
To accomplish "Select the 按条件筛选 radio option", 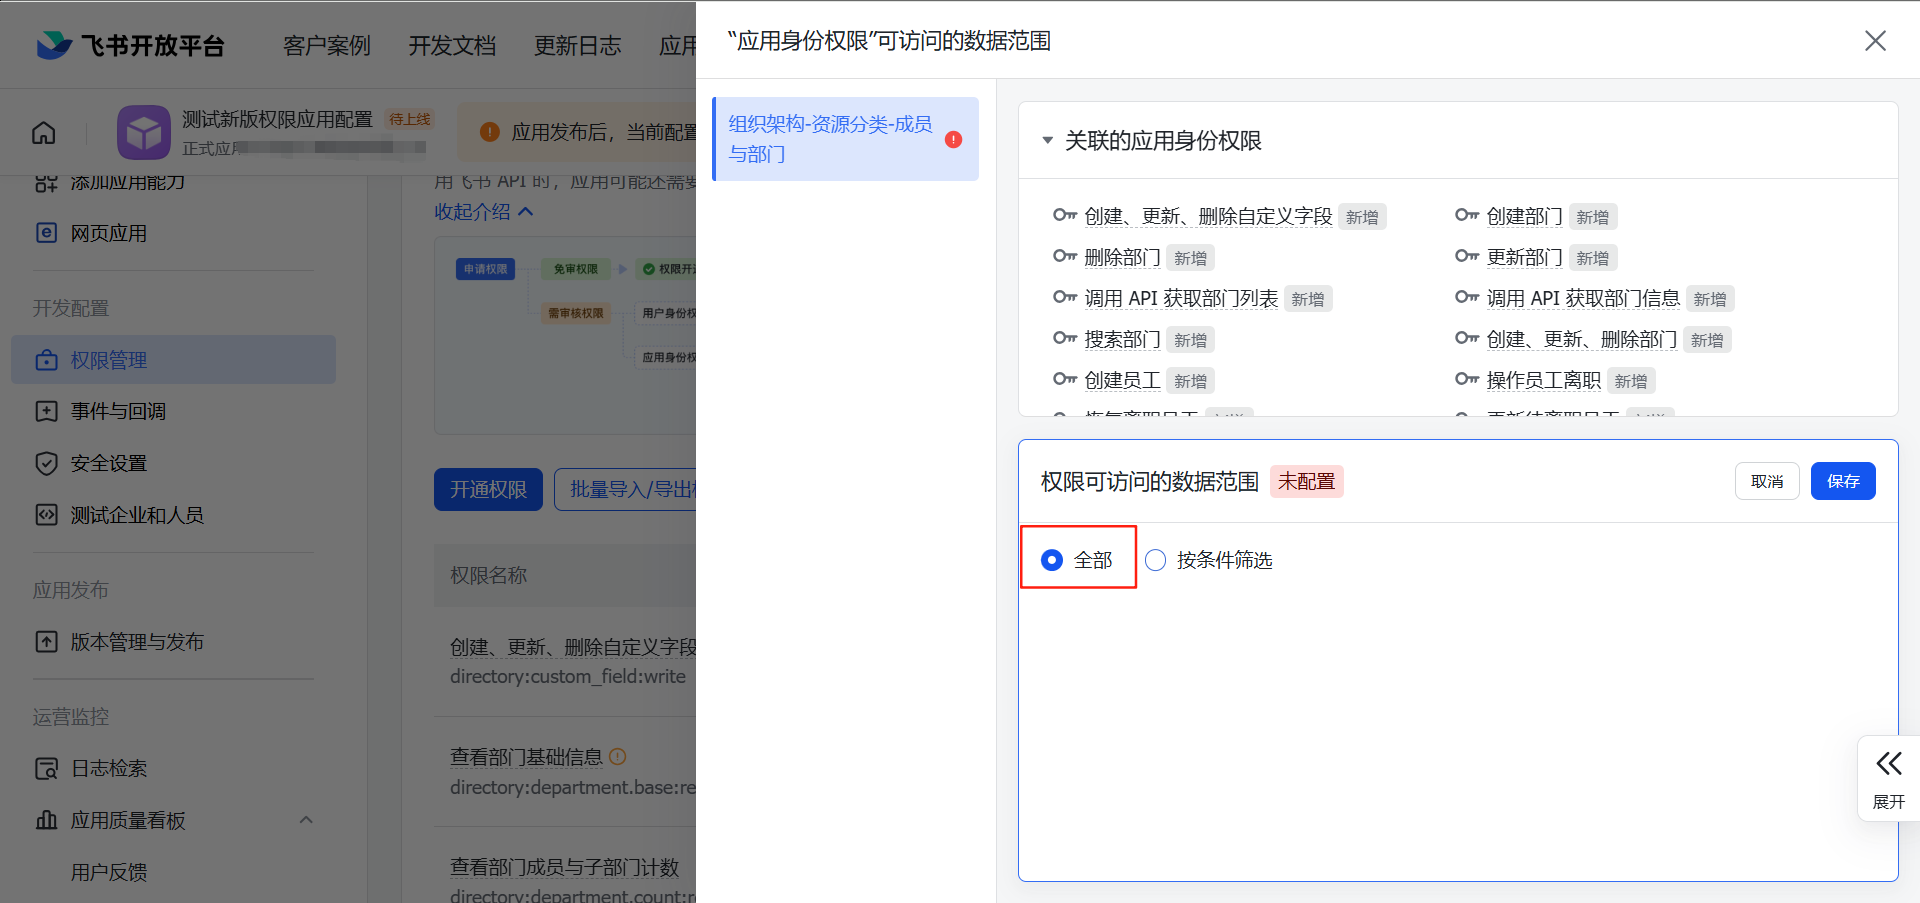I will point(1156,560).
